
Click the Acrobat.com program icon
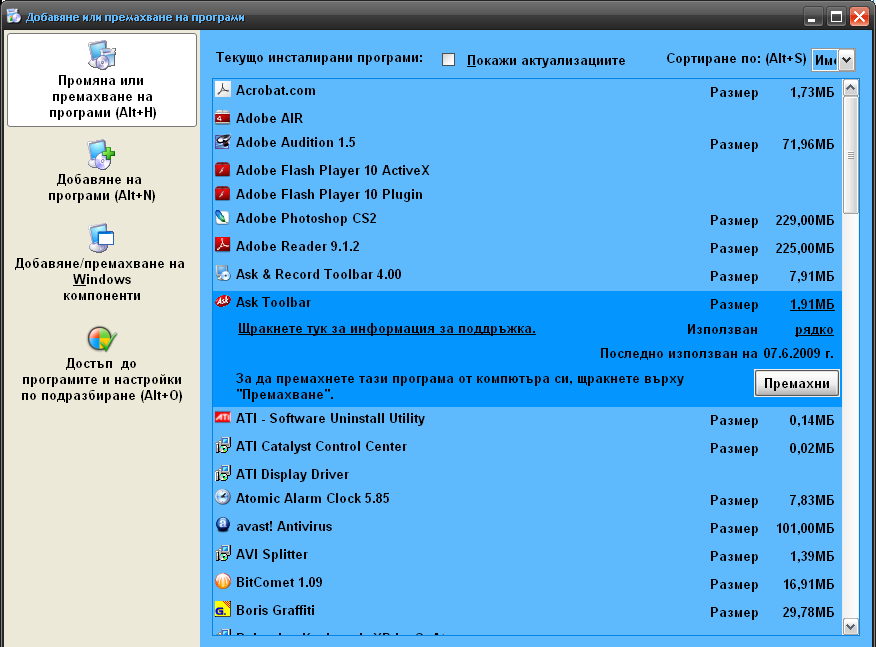tap(223, 90)
